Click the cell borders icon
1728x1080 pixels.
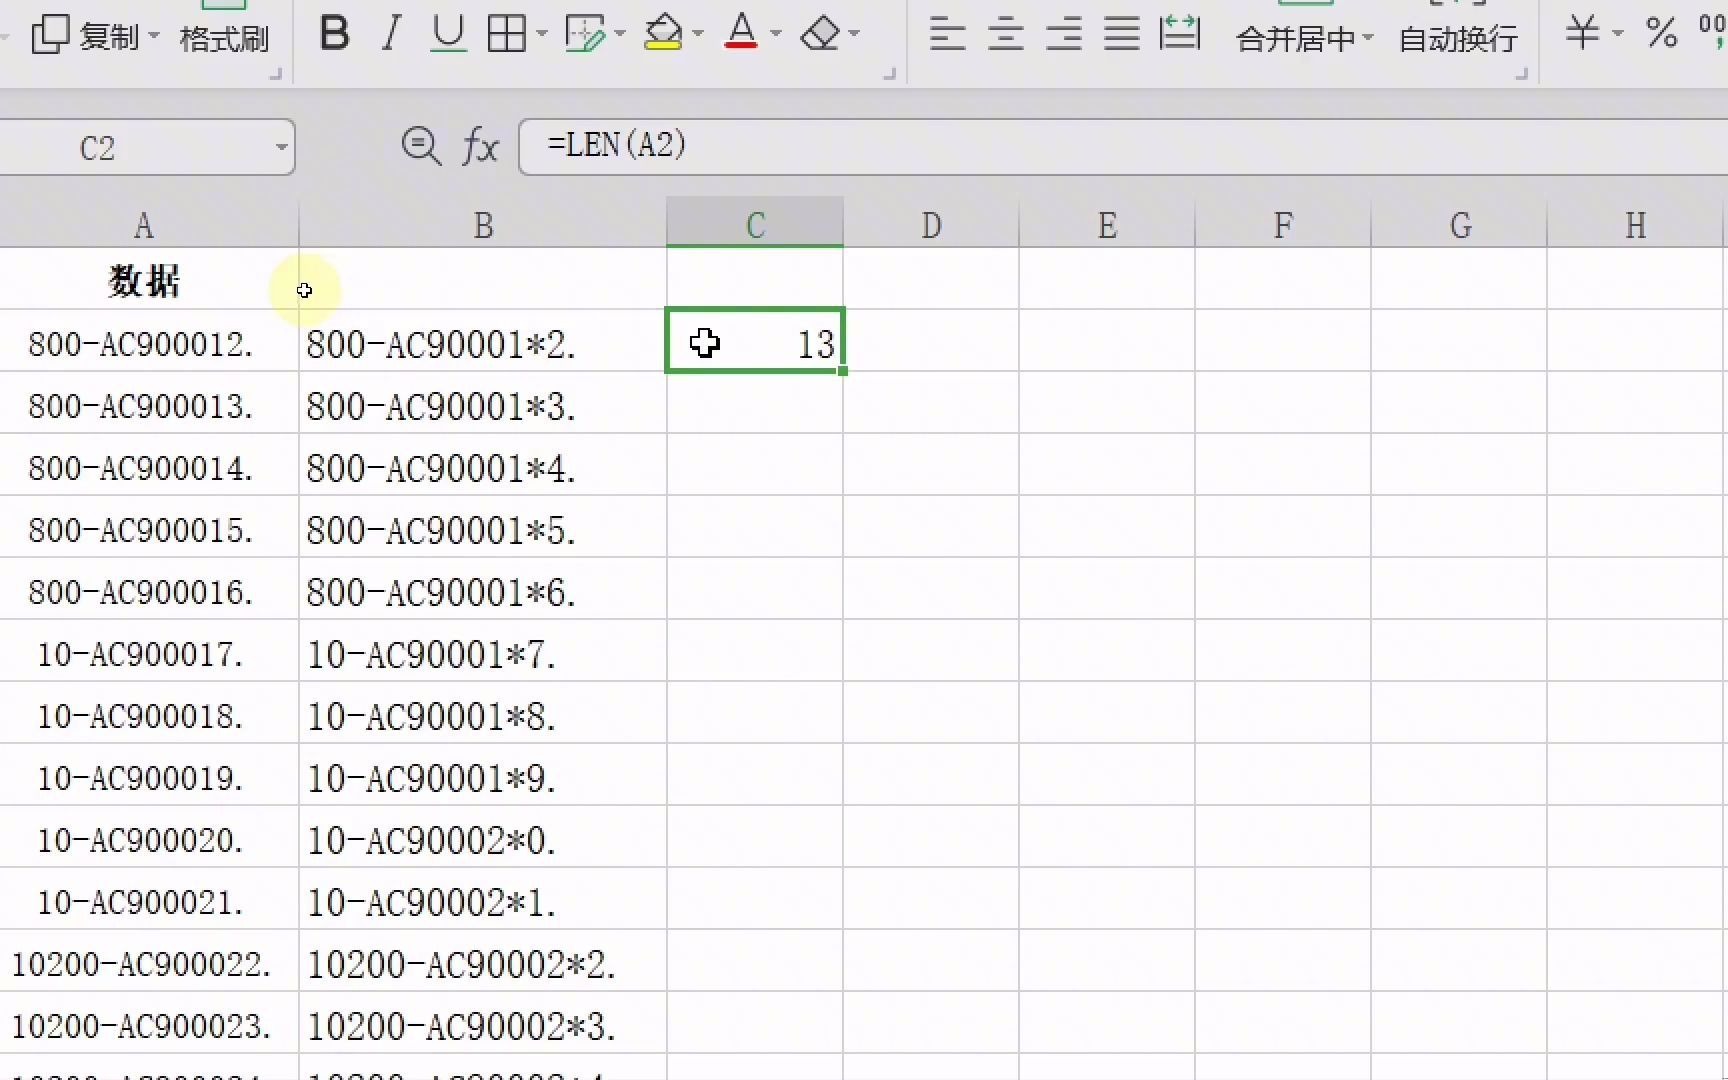(506, 34)
